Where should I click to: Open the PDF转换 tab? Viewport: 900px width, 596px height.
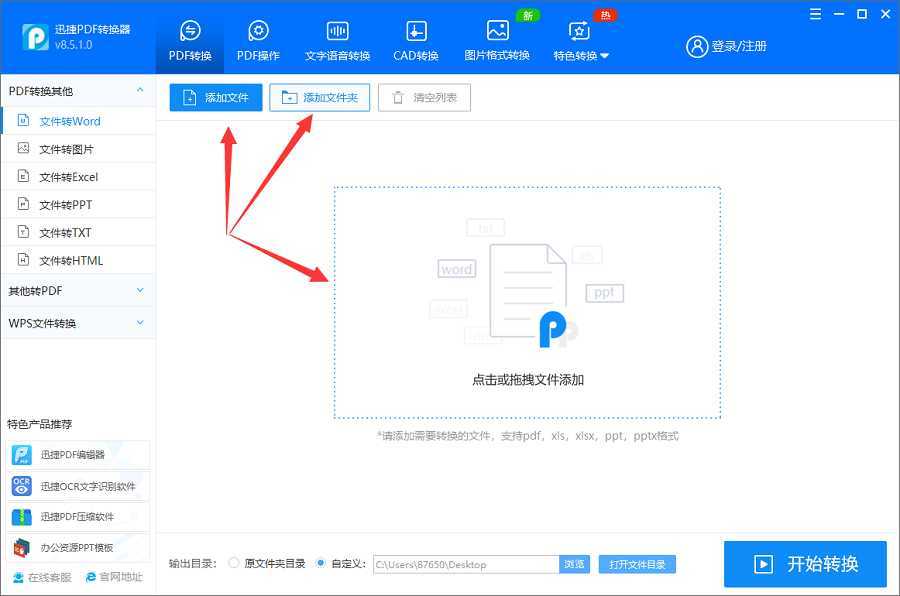pos(190,40)
